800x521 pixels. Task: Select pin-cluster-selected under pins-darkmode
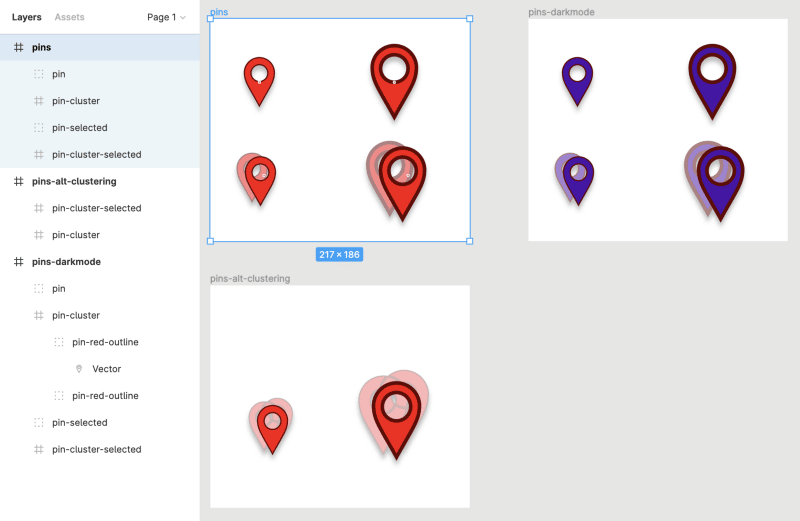click(99, 449)
